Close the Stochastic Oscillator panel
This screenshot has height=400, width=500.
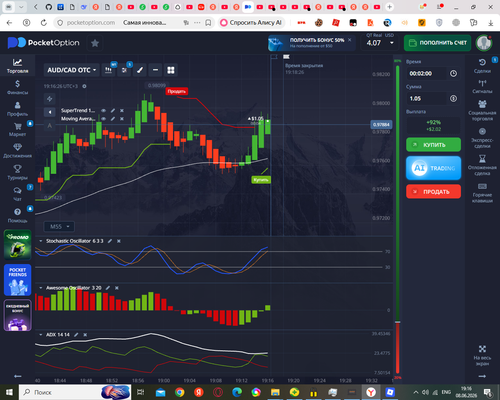(119, 241)
